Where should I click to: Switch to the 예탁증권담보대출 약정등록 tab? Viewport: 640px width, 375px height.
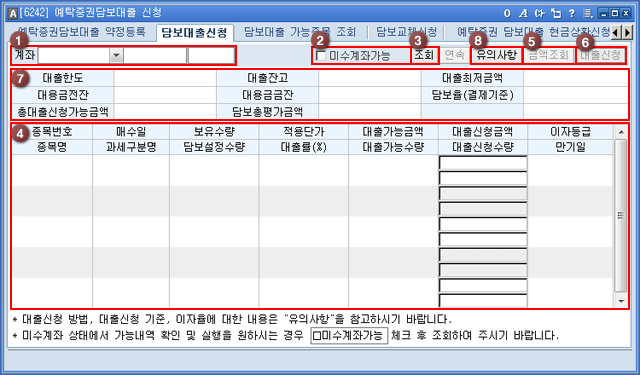(82, 32)
